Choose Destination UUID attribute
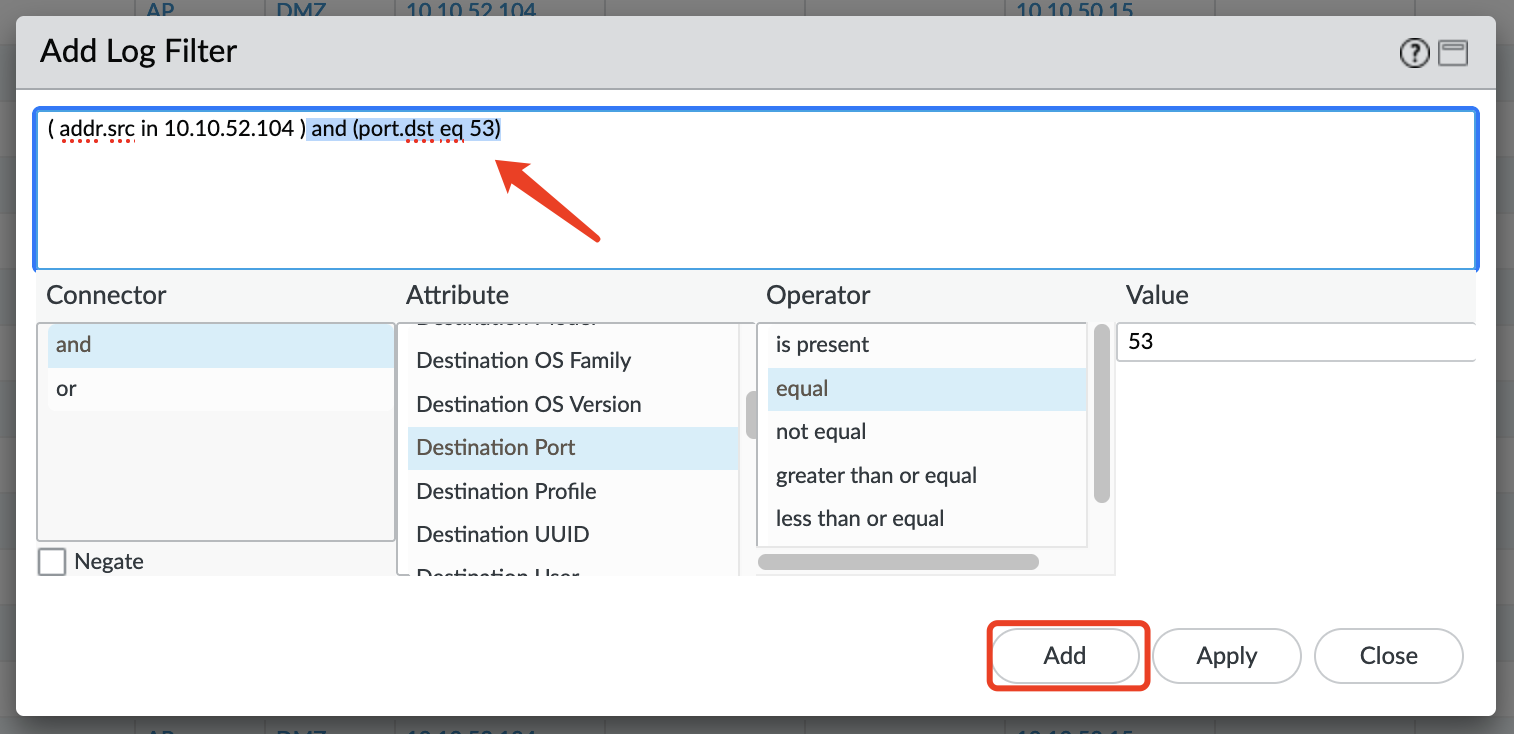This screenshot has height=734, width=1514. coord(573,535)
